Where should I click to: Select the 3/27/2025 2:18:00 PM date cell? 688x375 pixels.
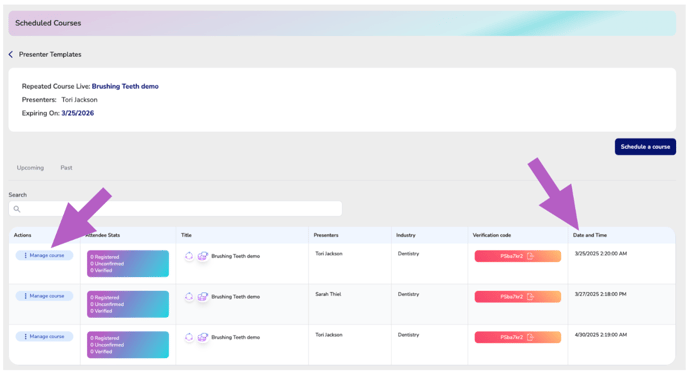click(600, 294)
